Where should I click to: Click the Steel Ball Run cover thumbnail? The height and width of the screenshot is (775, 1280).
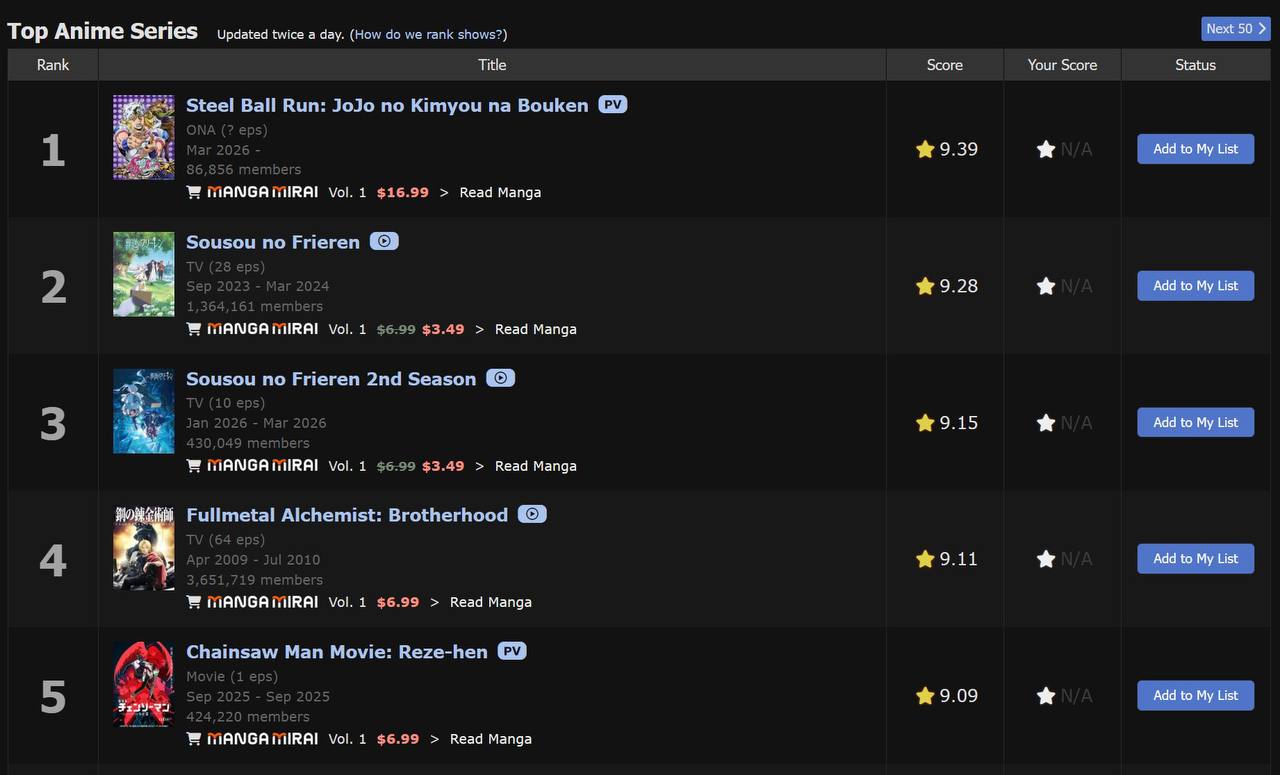coord(143,138)
